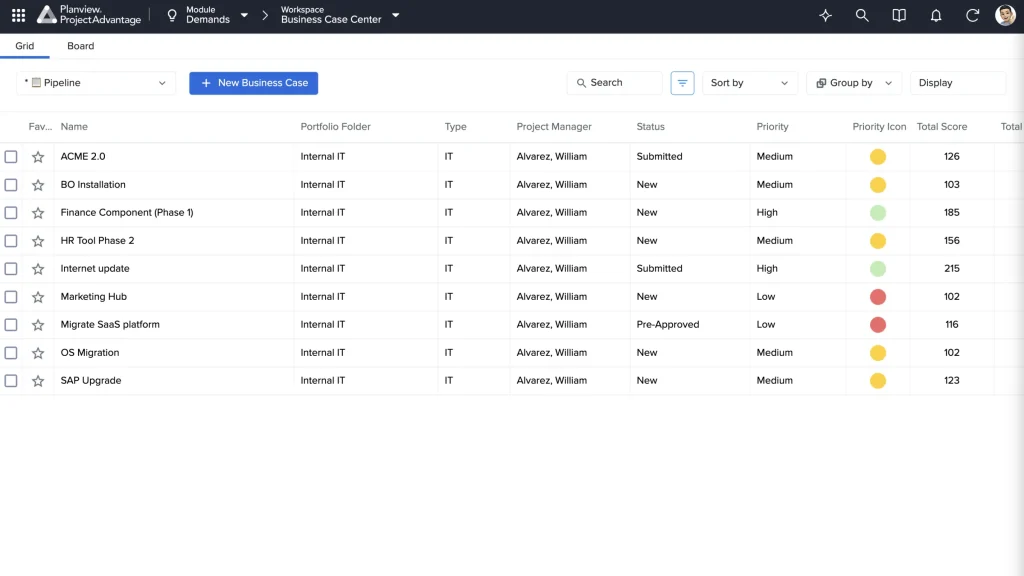Star the OS Migration row
The height and width of the screenshot is (576, 1024).
pos(38,353)
